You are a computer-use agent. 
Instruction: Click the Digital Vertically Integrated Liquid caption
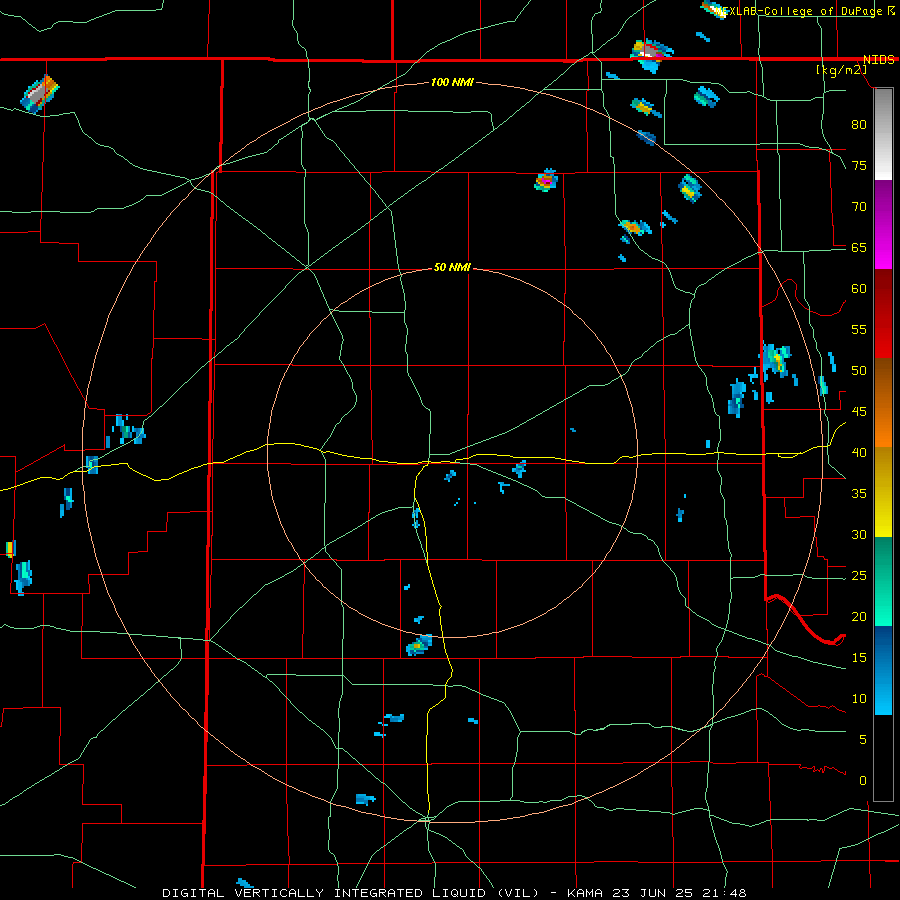[454, 893]
